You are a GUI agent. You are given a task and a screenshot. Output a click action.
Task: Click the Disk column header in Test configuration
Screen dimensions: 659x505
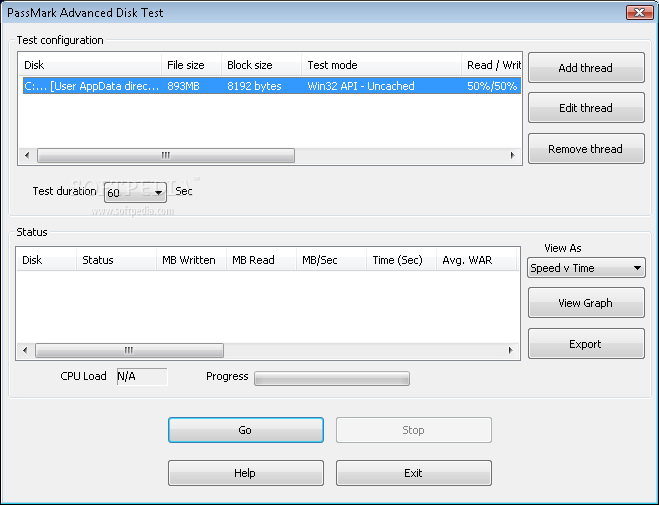90,65
